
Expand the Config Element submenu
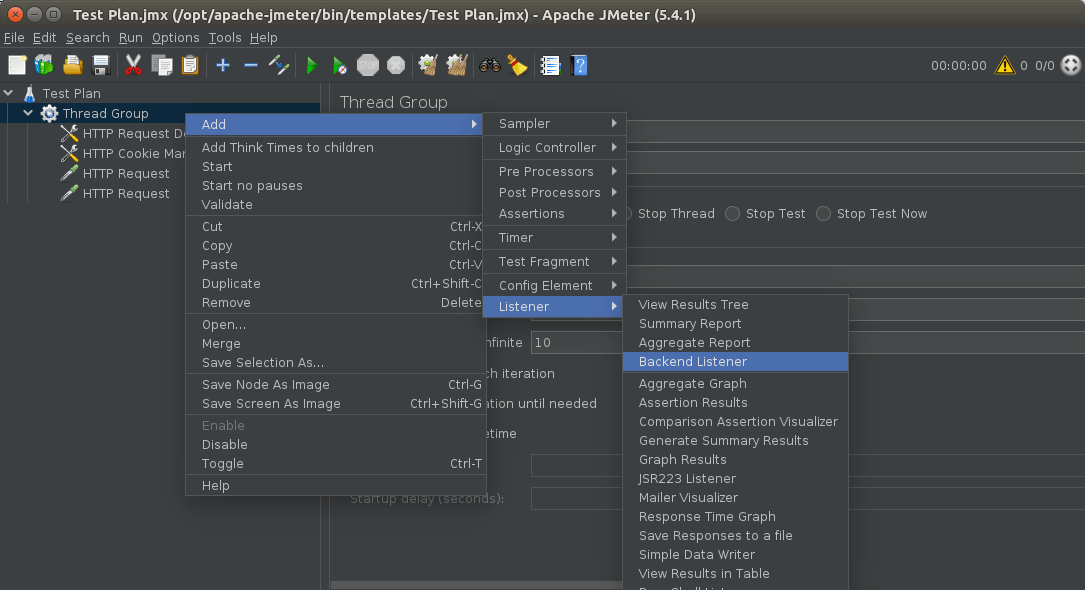tap(554, 286)
